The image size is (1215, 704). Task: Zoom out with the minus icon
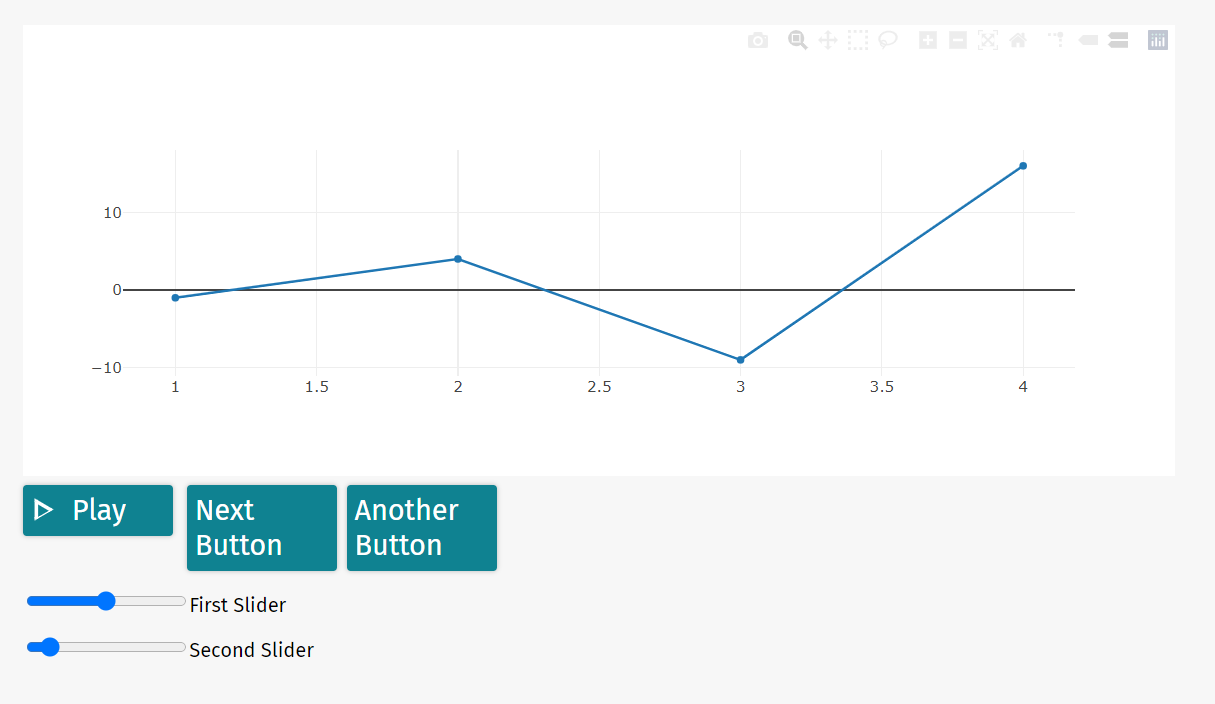point(958,40)
